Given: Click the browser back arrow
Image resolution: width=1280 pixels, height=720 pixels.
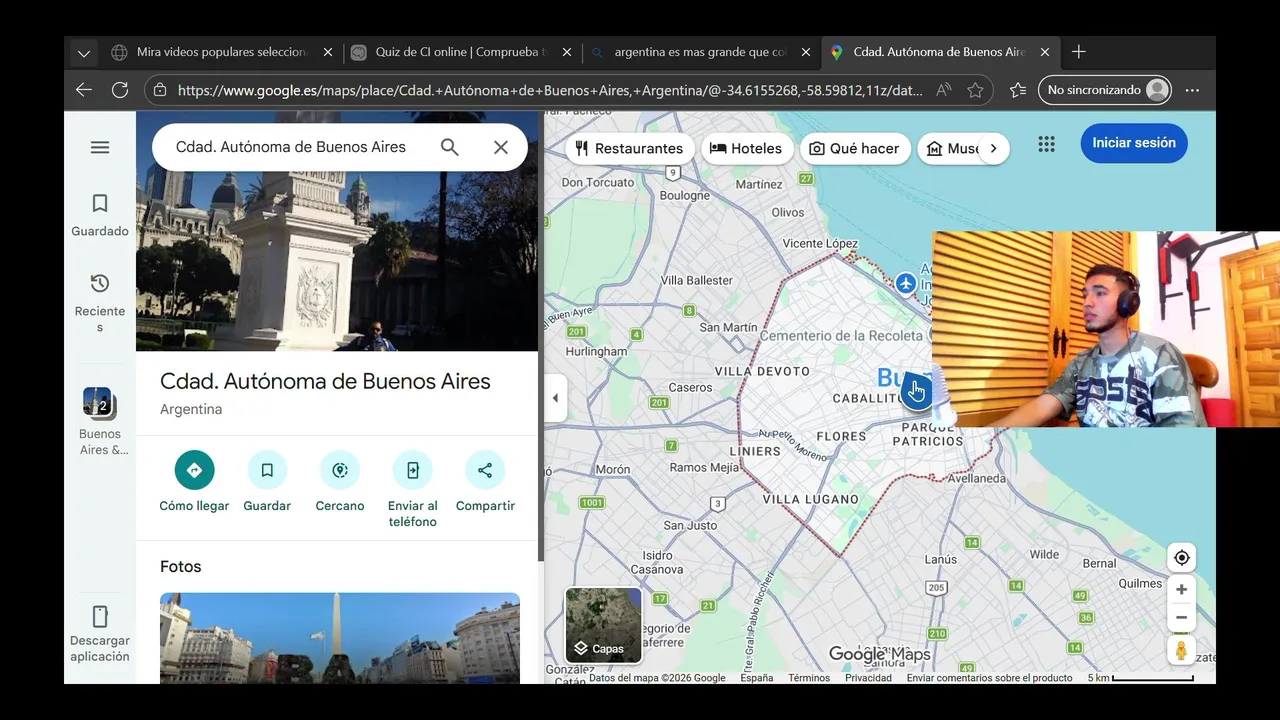Looking at the screenshot, I should click(x=84, y=90).
